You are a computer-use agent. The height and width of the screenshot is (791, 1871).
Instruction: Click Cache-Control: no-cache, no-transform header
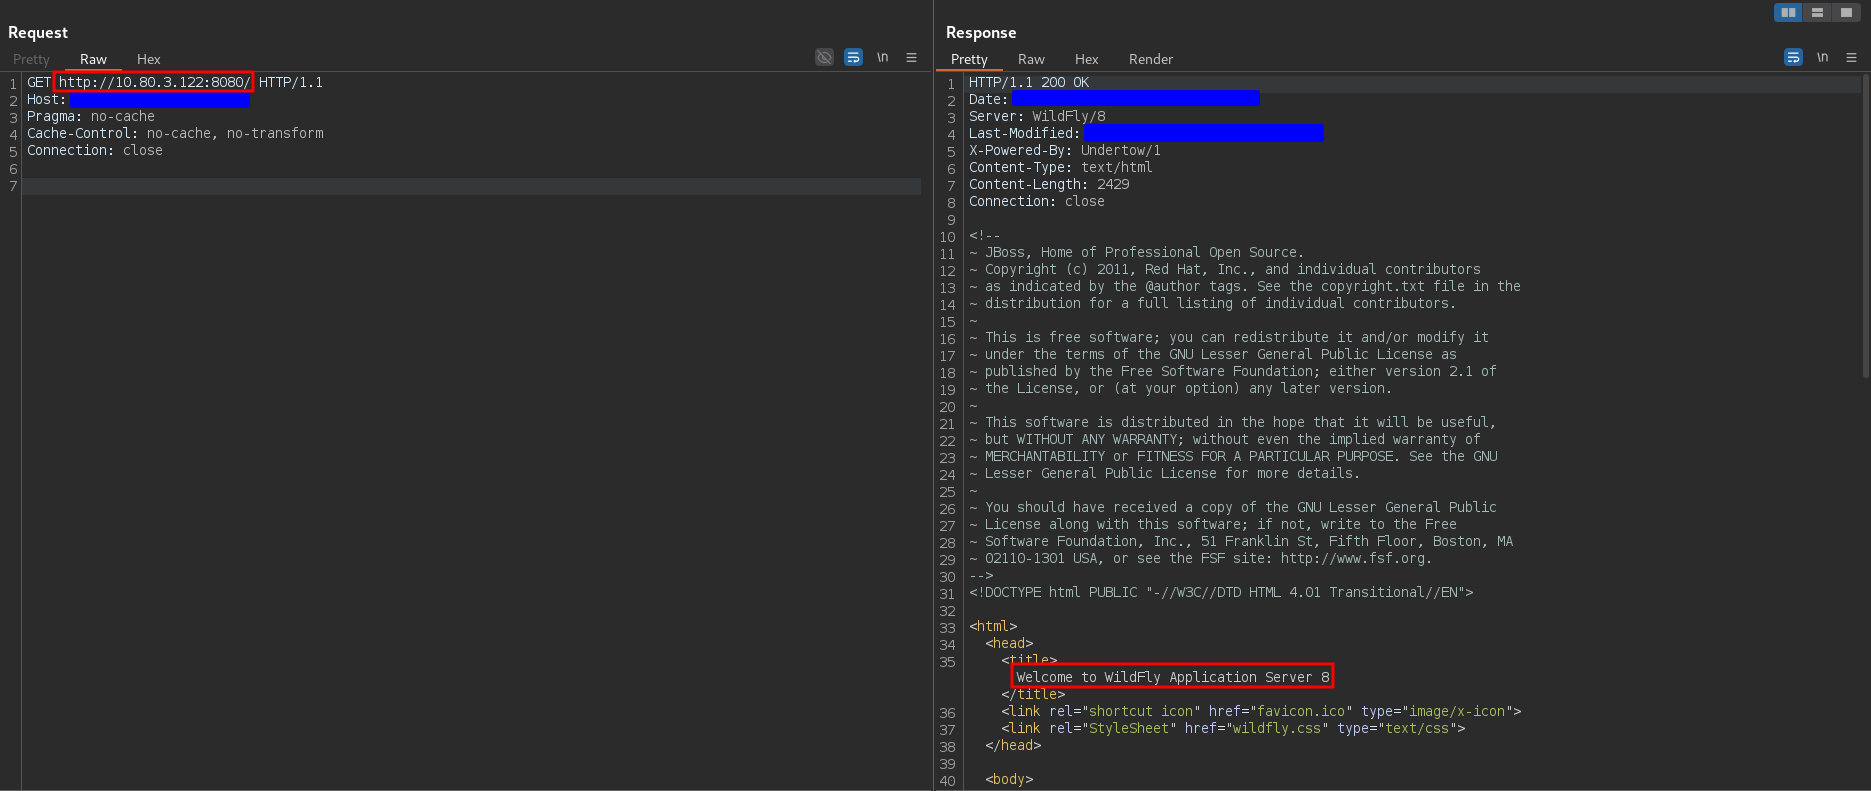pos(175,133)
